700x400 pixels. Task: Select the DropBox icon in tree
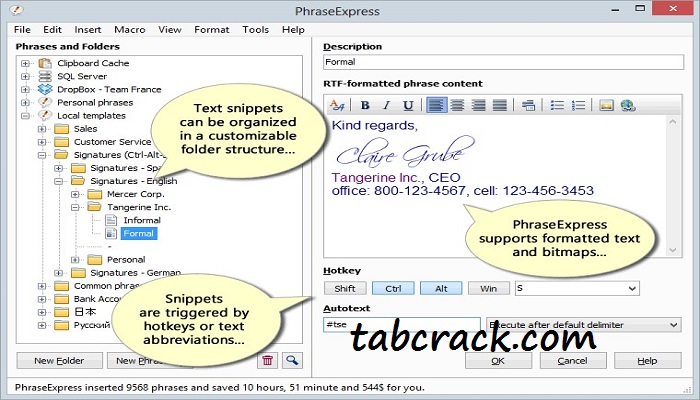tap(45, 89)
